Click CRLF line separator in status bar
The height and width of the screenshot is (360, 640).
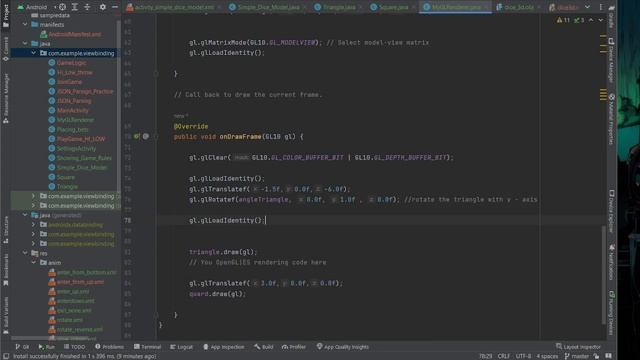tap(504, 356)
